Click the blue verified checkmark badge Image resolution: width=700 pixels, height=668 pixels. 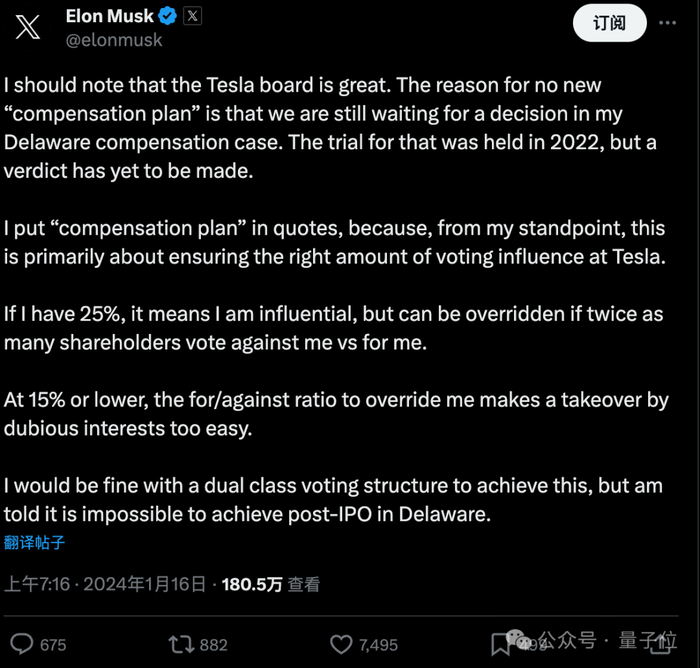click(167, 16)
